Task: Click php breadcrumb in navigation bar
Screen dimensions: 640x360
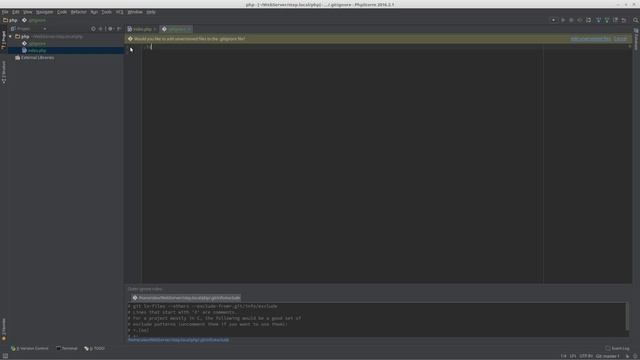Action: tap(10, 20)
